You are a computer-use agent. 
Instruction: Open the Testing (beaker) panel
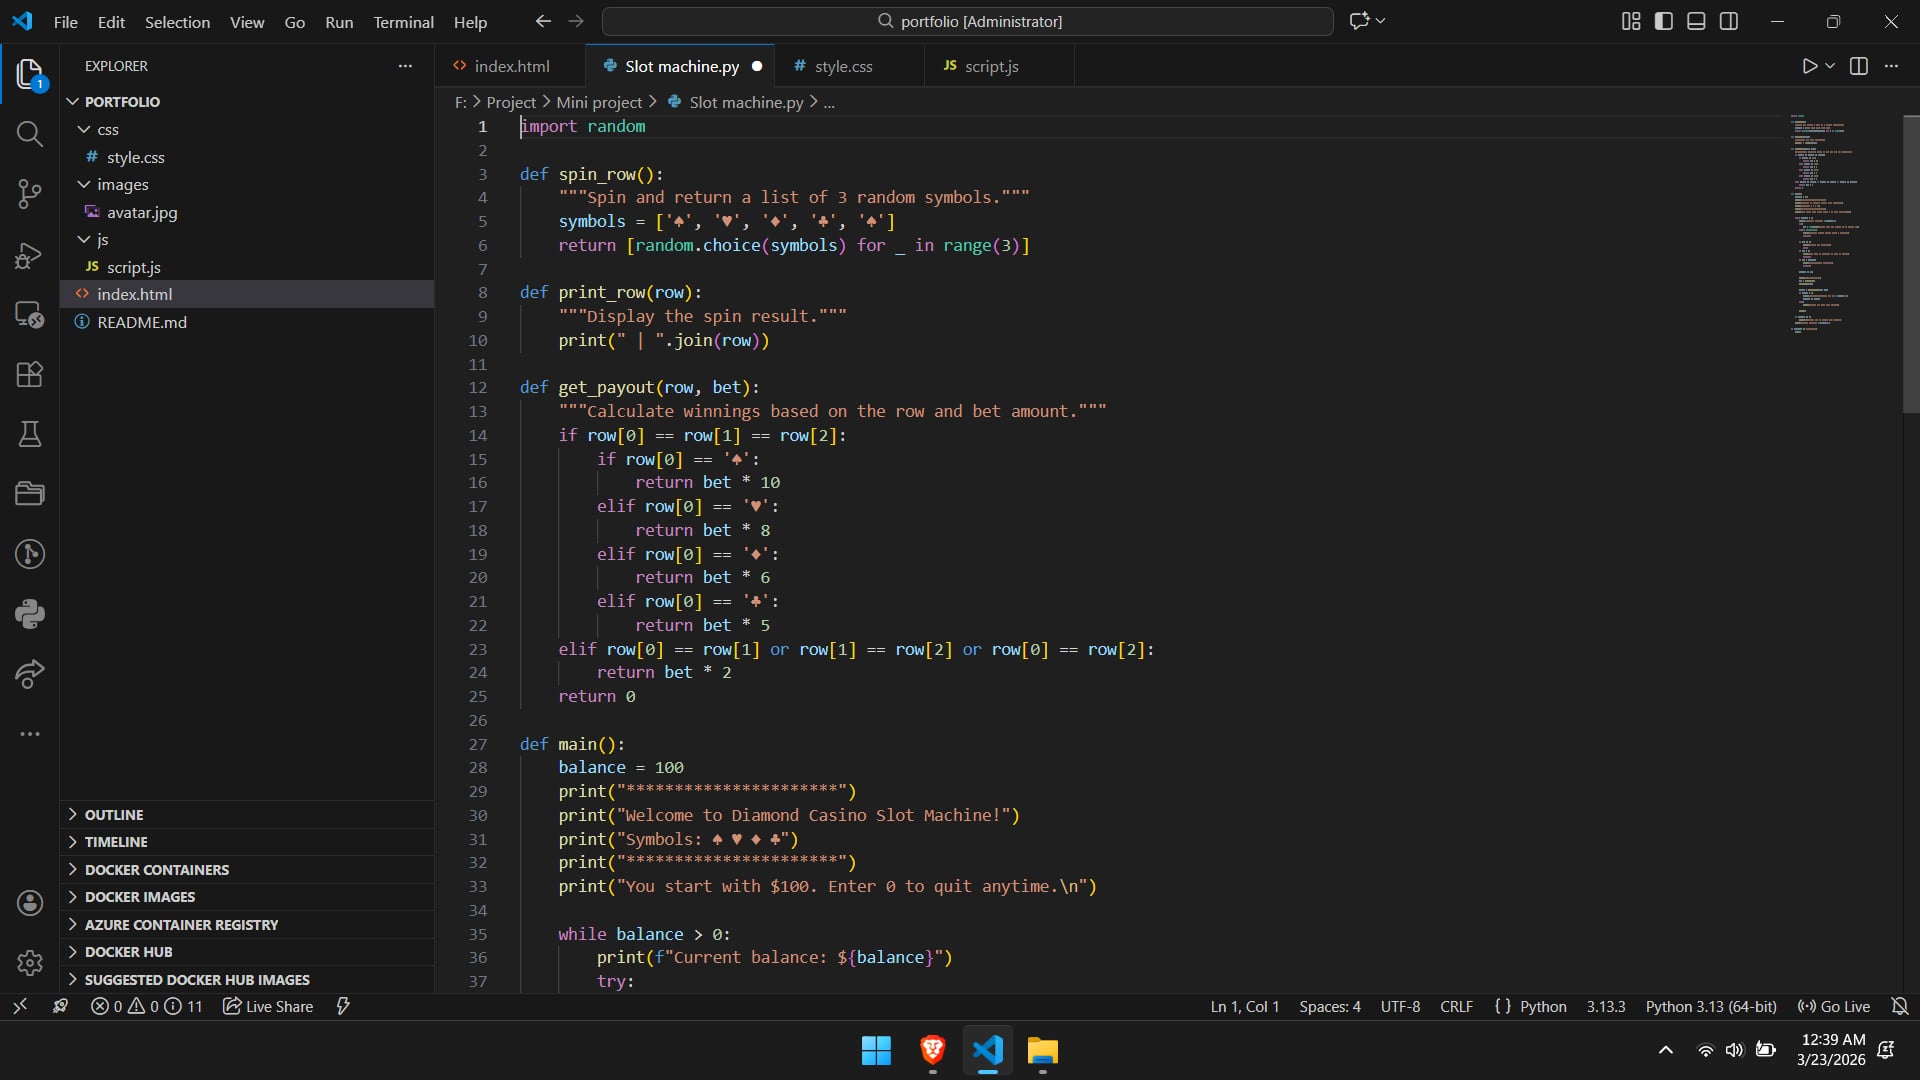29,434
